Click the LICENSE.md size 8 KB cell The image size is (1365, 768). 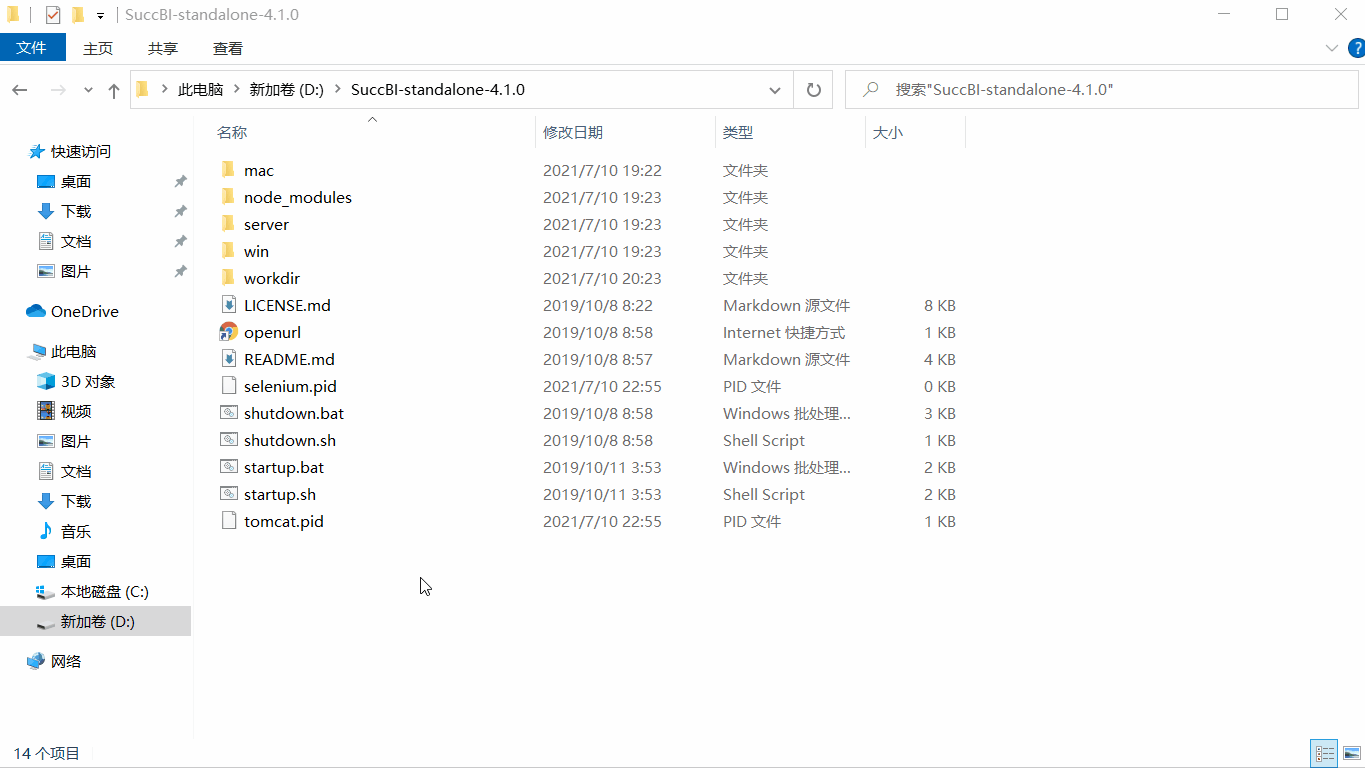(940, 305)
